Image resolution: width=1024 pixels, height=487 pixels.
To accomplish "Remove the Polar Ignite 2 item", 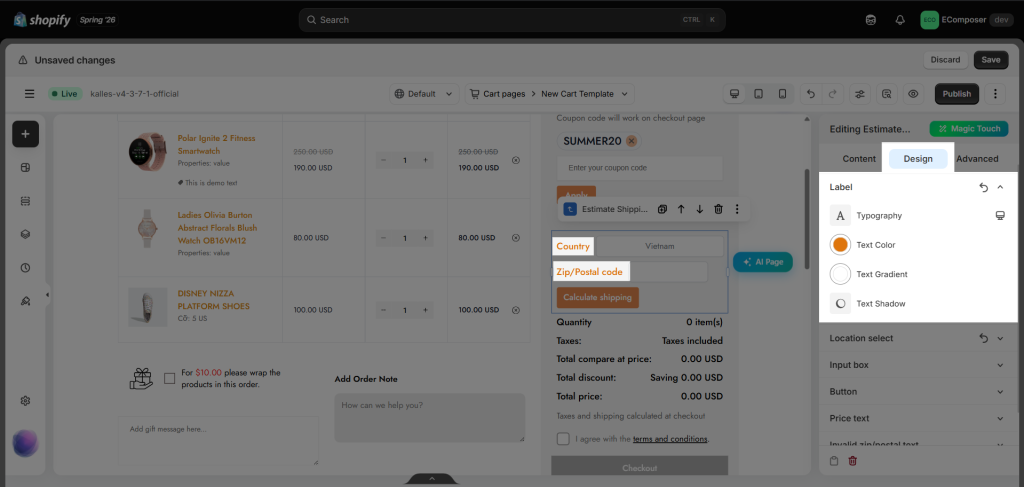I will tap(516, 160).
